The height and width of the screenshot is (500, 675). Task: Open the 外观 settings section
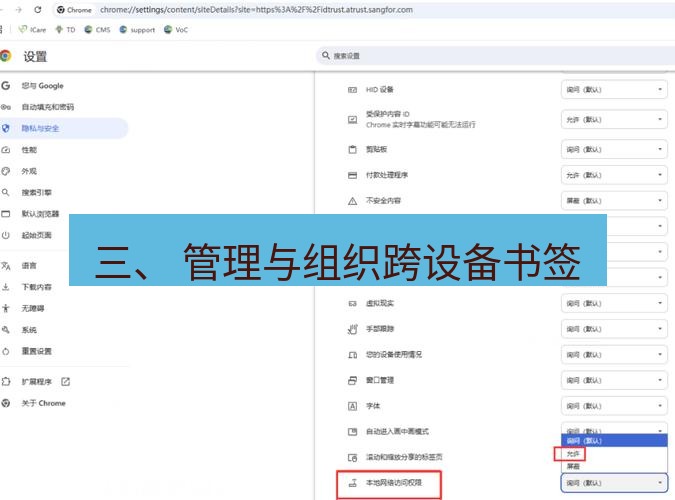(29, 171)
